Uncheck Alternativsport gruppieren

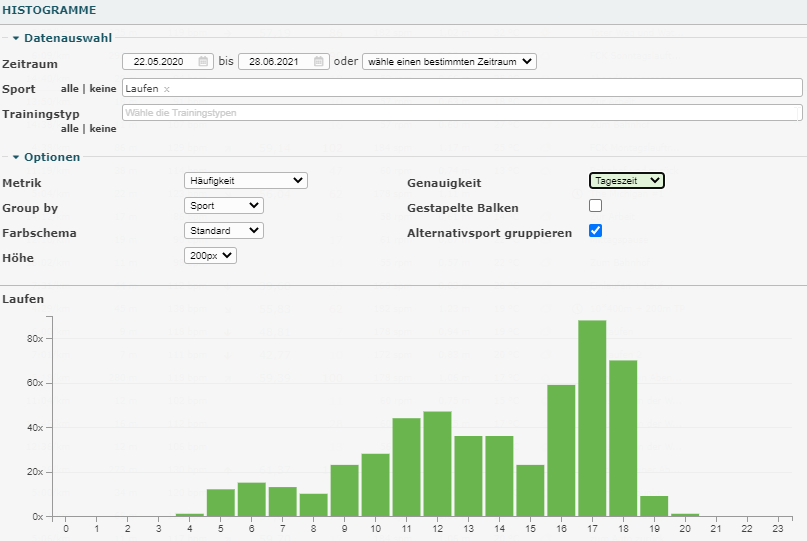click(595, 231)
